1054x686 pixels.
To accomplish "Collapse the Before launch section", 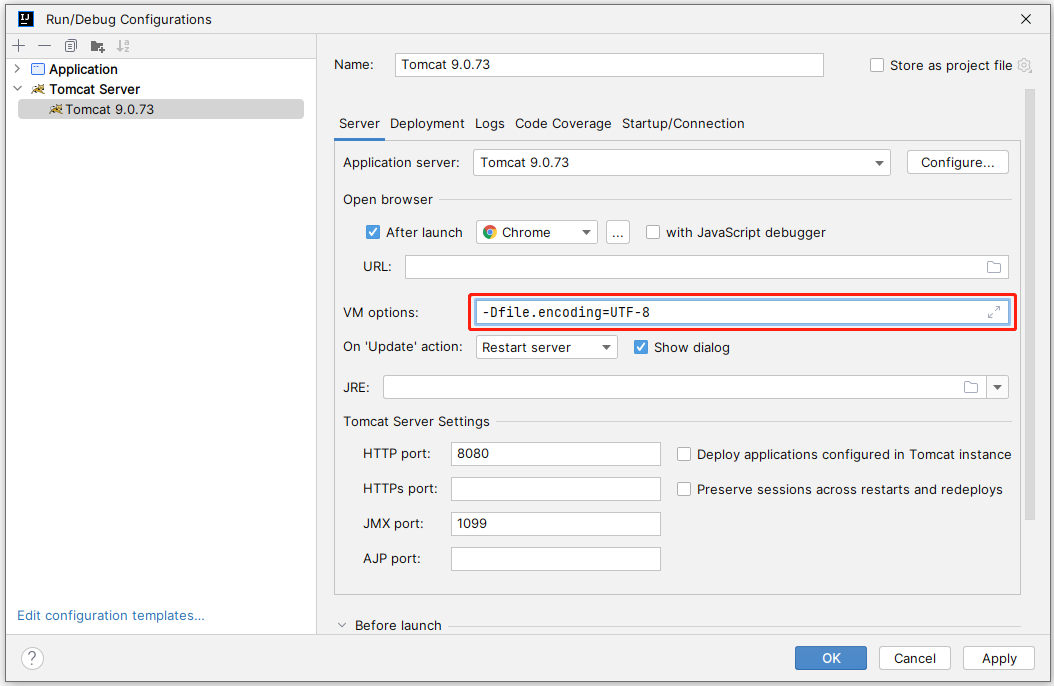I will pyautogui.click(x=342, y=626).
